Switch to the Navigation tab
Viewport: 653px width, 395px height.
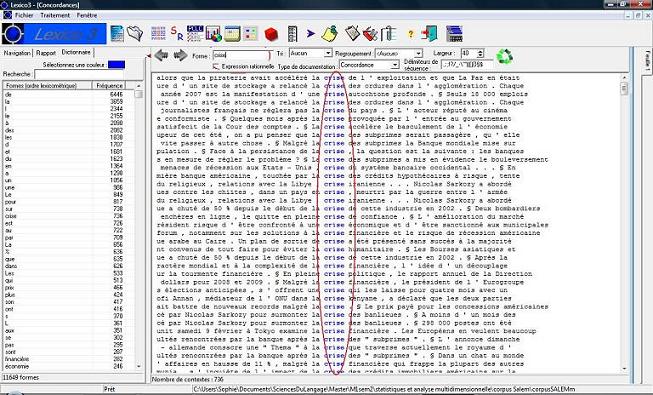tap(17, 53)
